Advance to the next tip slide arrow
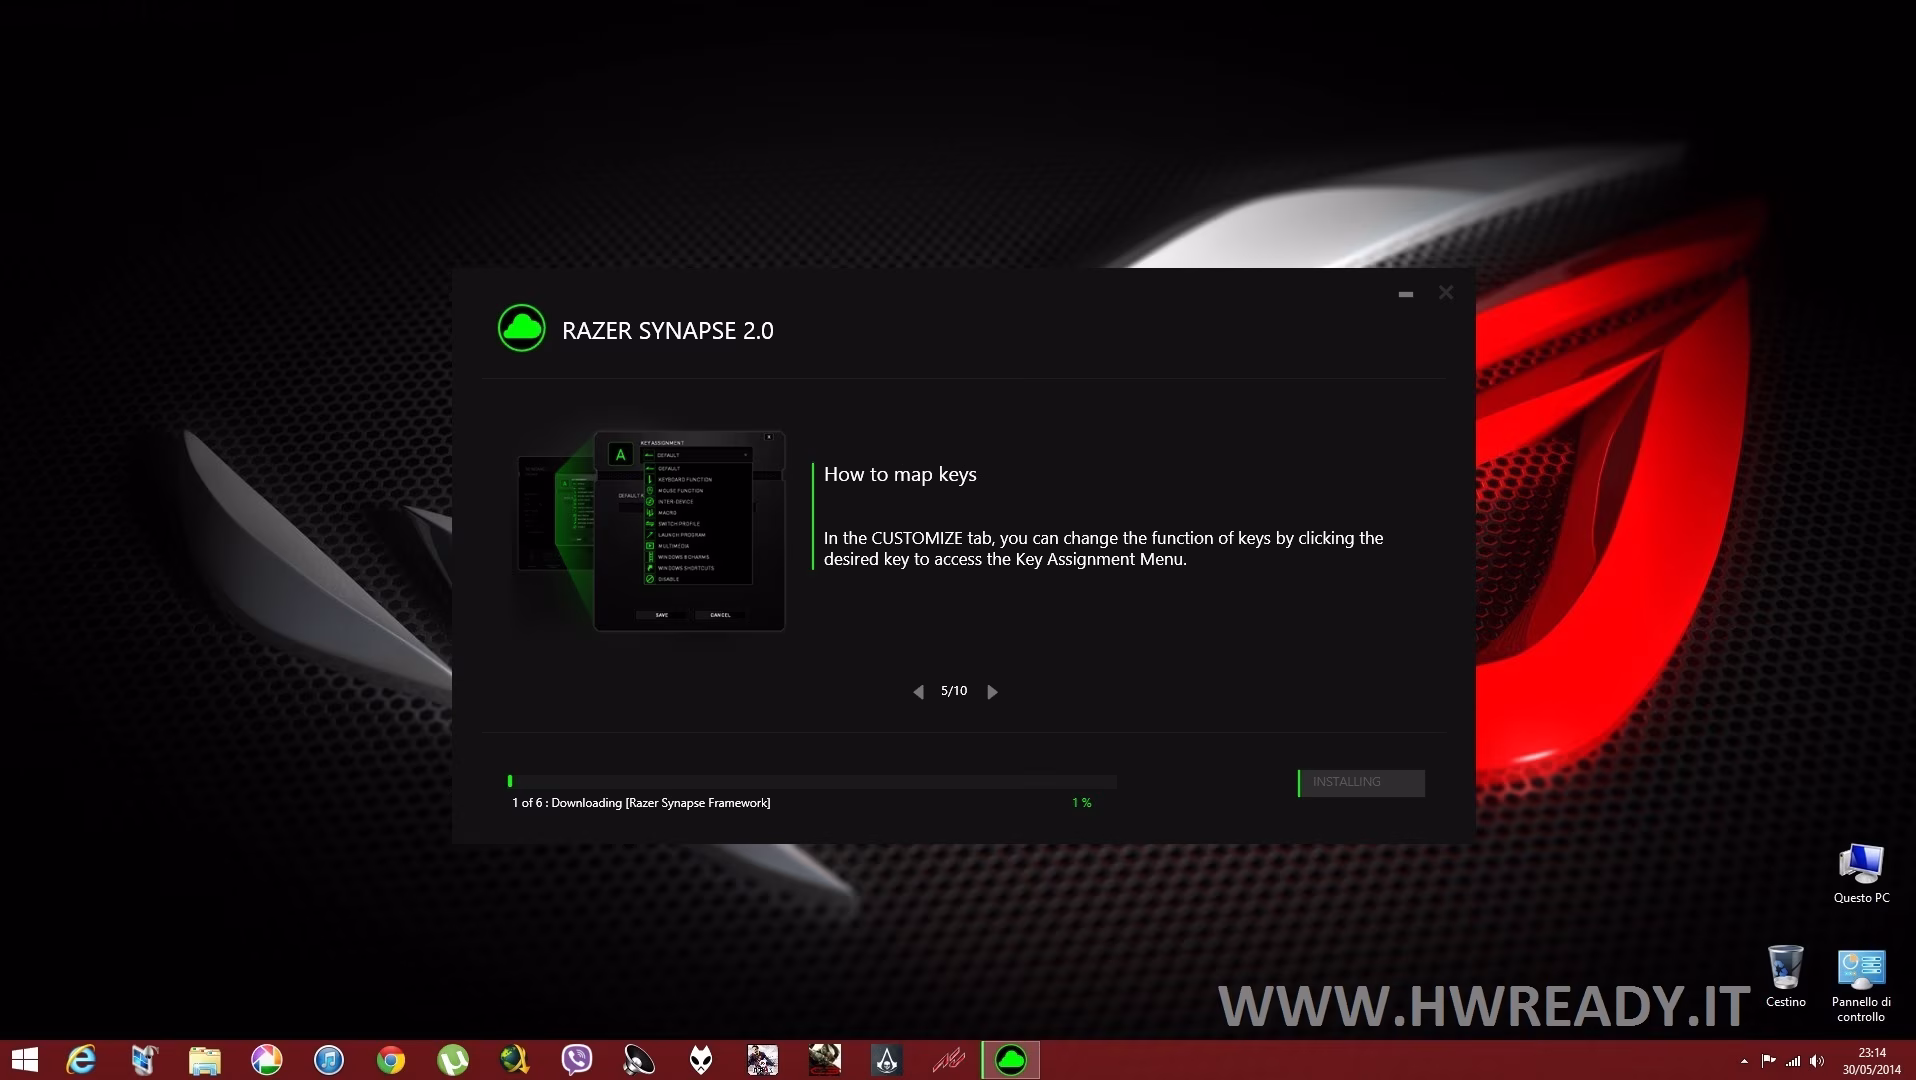The width and height of the screenshot is (1916, 1080). 992,692
